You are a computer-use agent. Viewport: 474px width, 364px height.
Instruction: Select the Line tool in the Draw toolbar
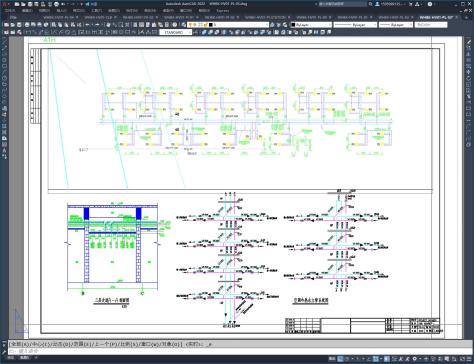click(4, 43)
